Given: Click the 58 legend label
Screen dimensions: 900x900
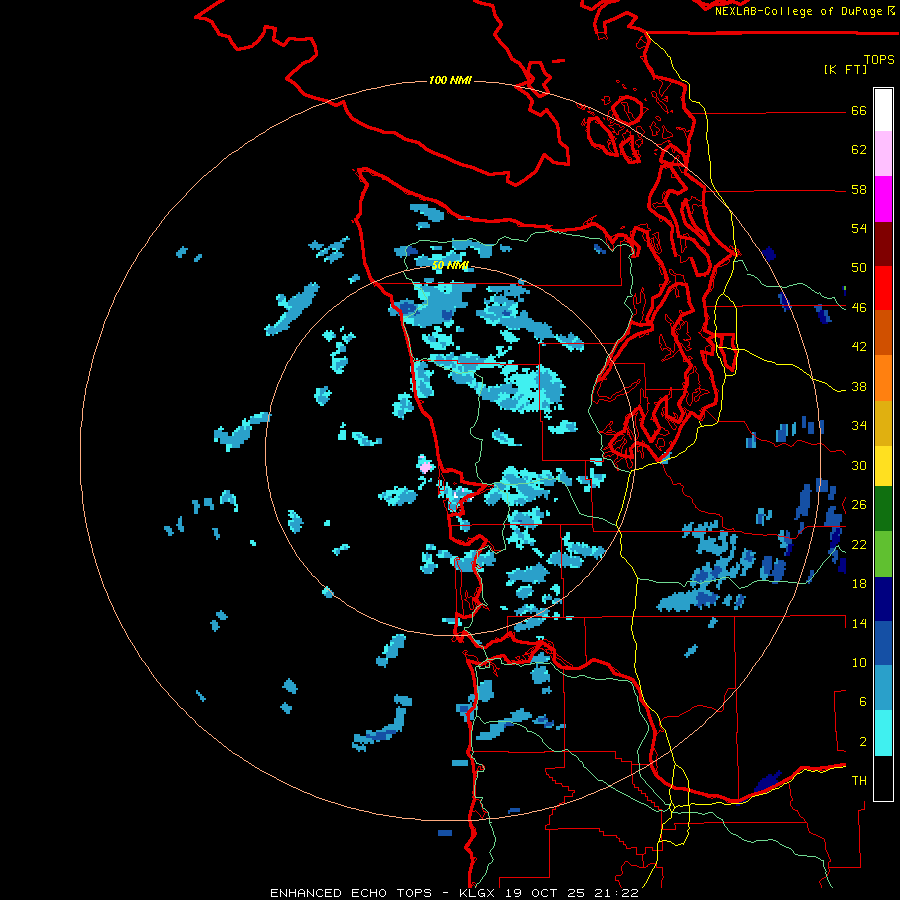Looking at the screenshot, I should pyautogui.click(x=859, y=189).
